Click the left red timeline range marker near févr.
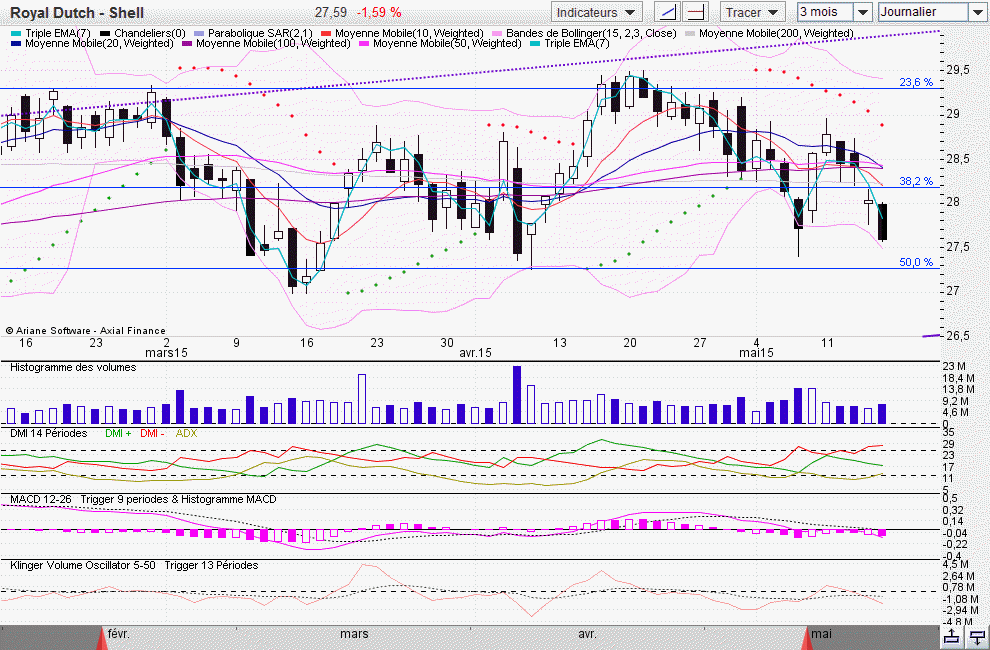Image resolution: width=990 pixels, height=650 pixels. 102,638
